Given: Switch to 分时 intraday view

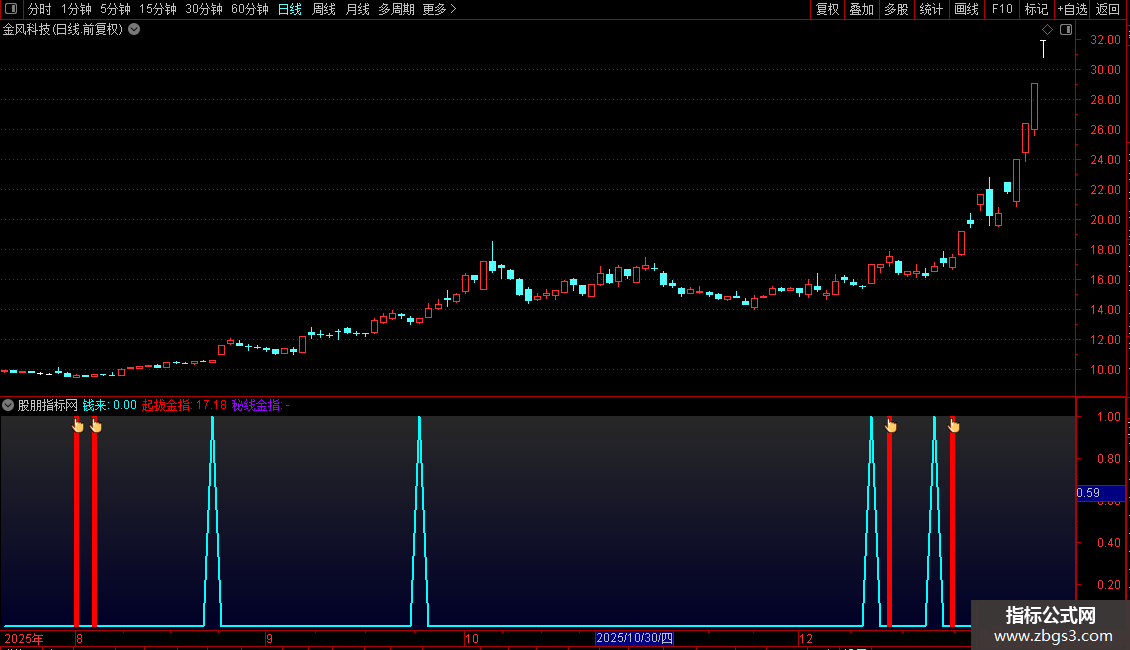Looking at the screenshot, I should click(40, 9).
